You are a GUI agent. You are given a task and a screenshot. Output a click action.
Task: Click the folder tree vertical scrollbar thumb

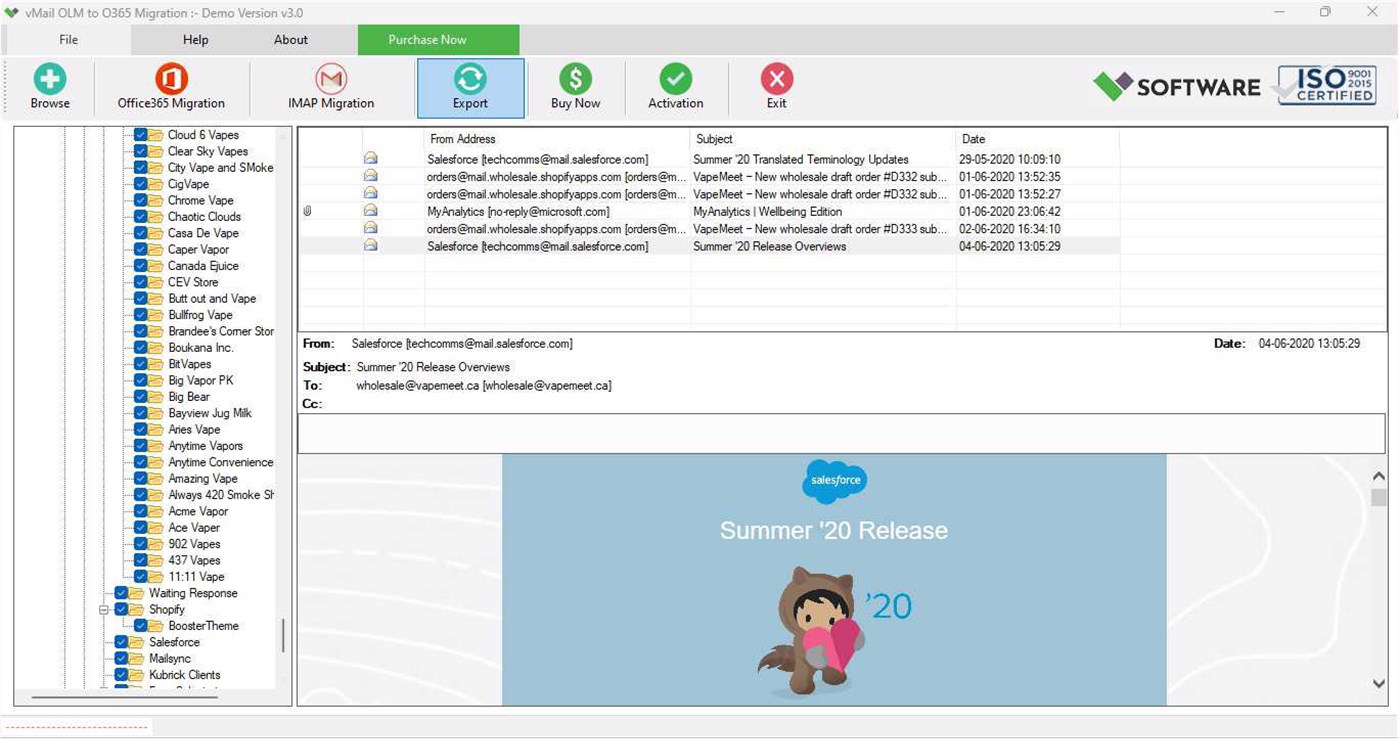283,635
